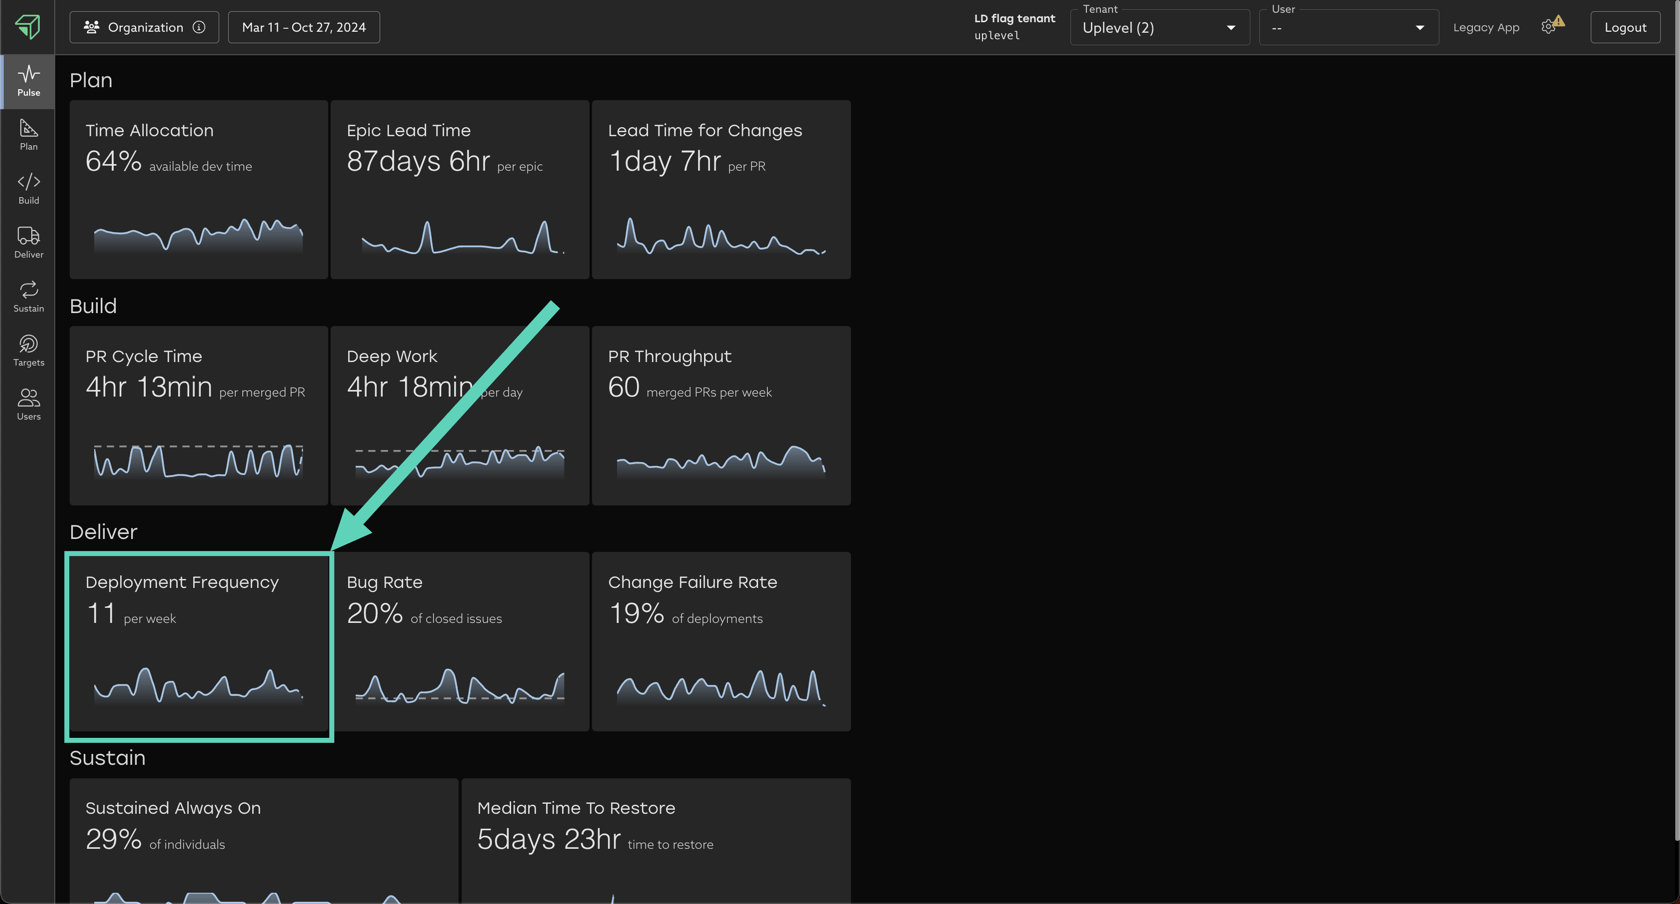Navigate to Targets in sidebar
This screenshot has height=904, width=1680.
28,351
